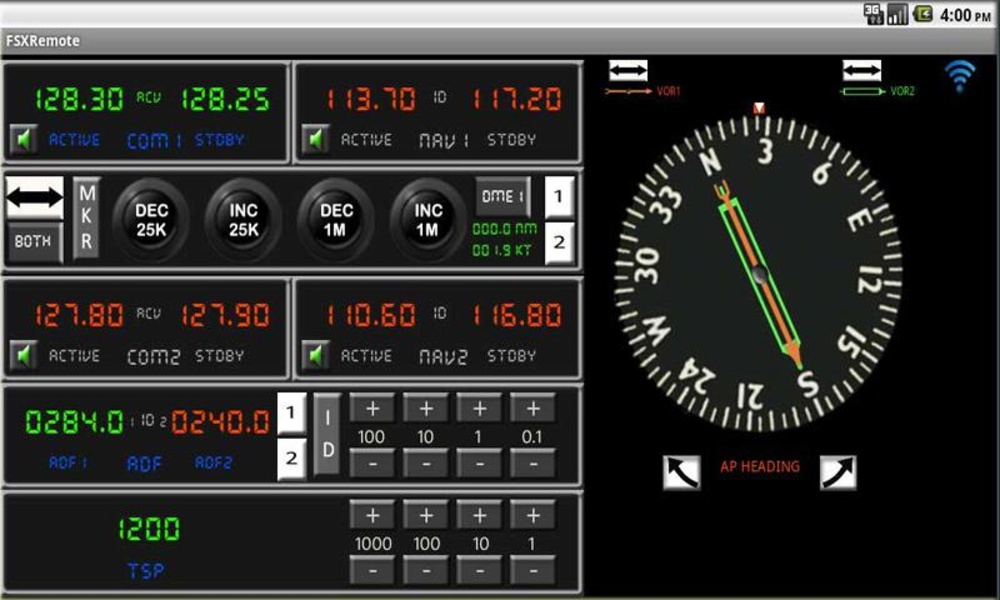Check the battery status icon
Image resolution: width=1000 pixels, height=600 pixels.
(923, 13)
